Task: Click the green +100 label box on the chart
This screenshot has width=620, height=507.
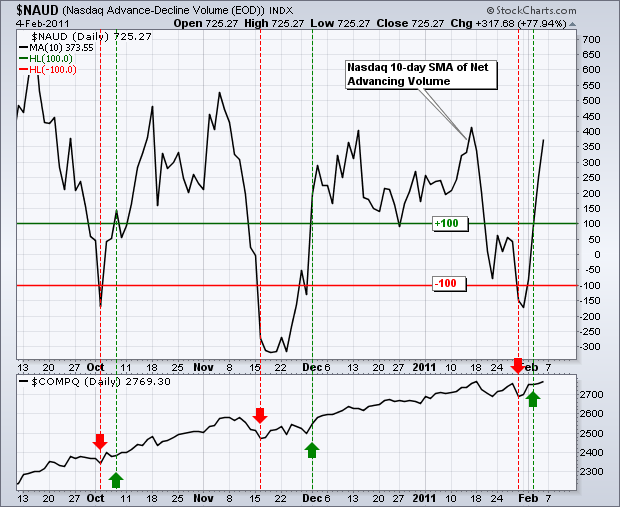Action: (x=450, y=223)
